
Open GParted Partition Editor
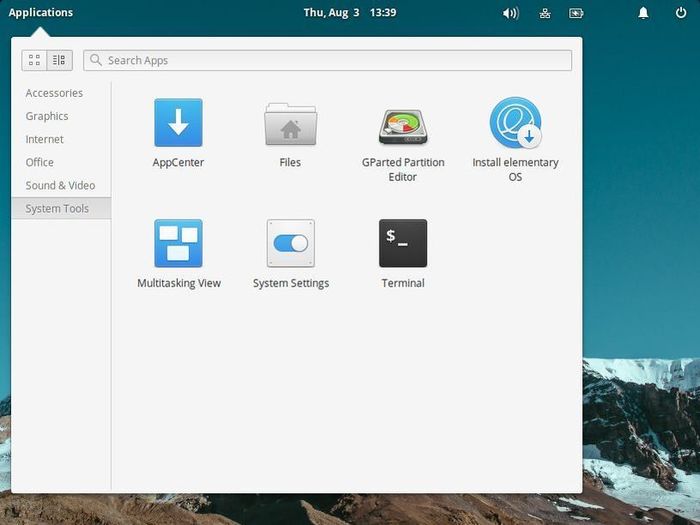(403, 125)
